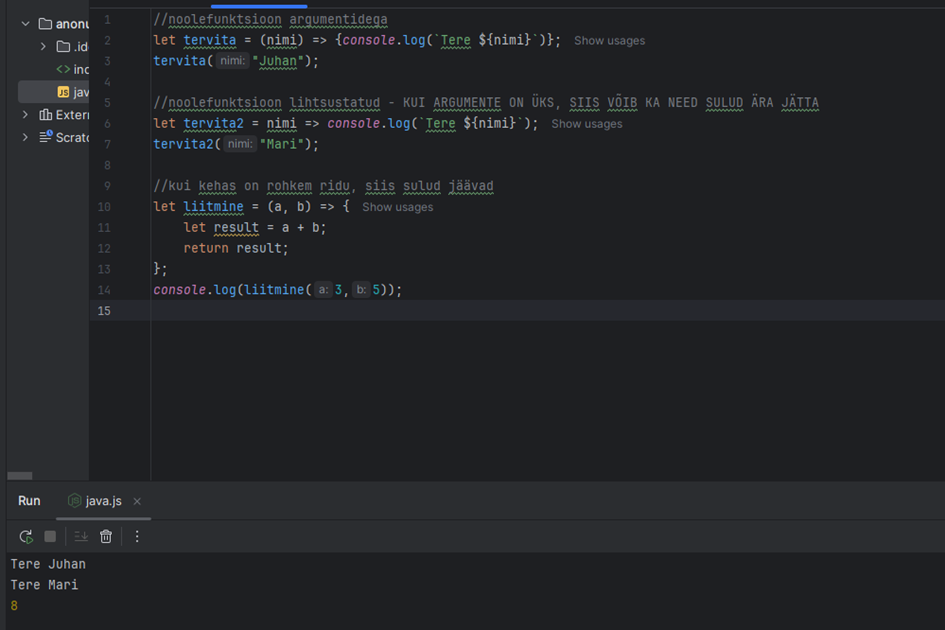Click the project panel horizontal scrollbar
This screenshot has width=945, height=630.
pyautogui.click(x=20, y=476)
